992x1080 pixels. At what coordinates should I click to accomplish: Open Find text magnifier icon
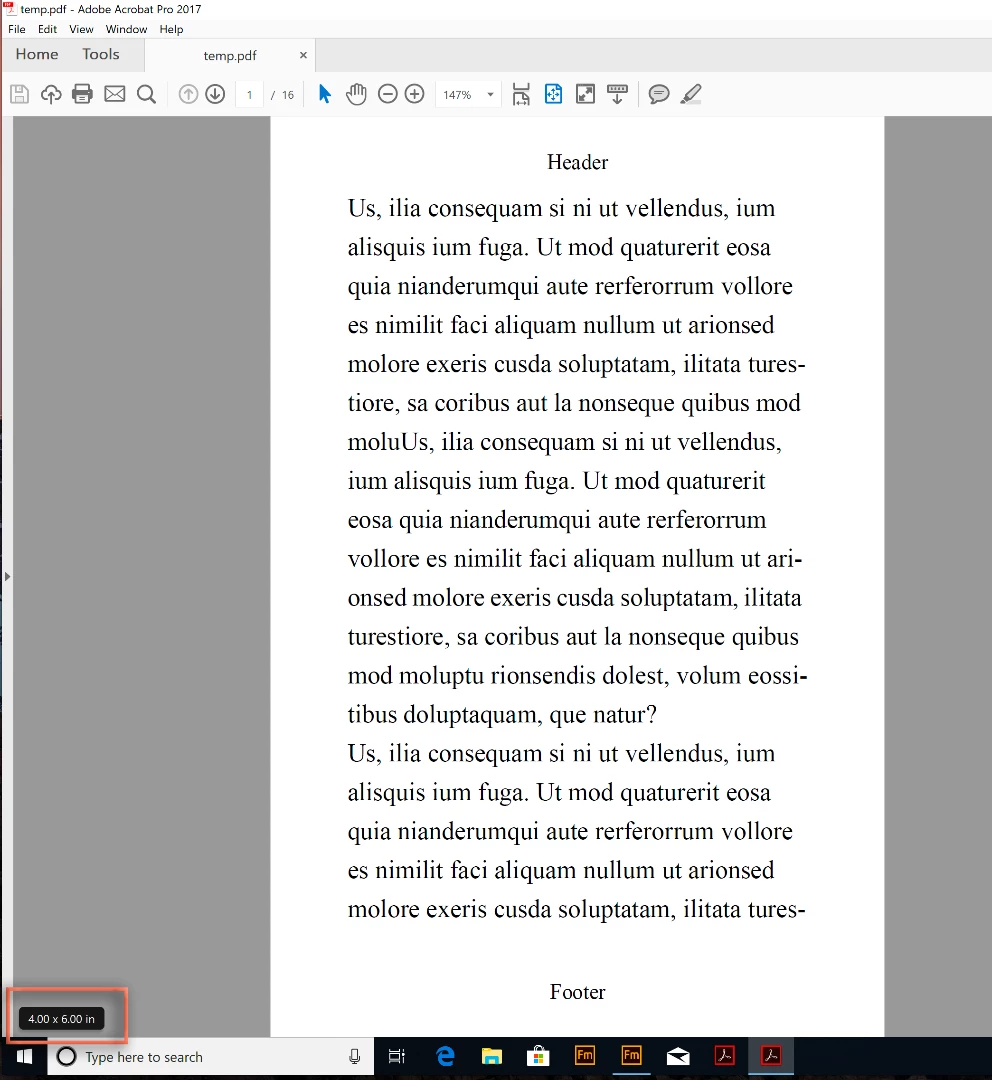pyautogui.click(x=146, y=94)
